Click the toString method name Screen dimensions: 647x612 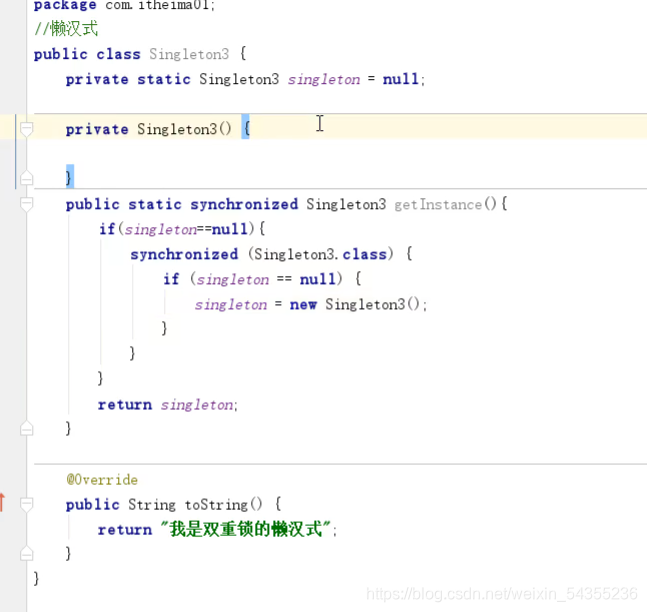tap(216, 505)
